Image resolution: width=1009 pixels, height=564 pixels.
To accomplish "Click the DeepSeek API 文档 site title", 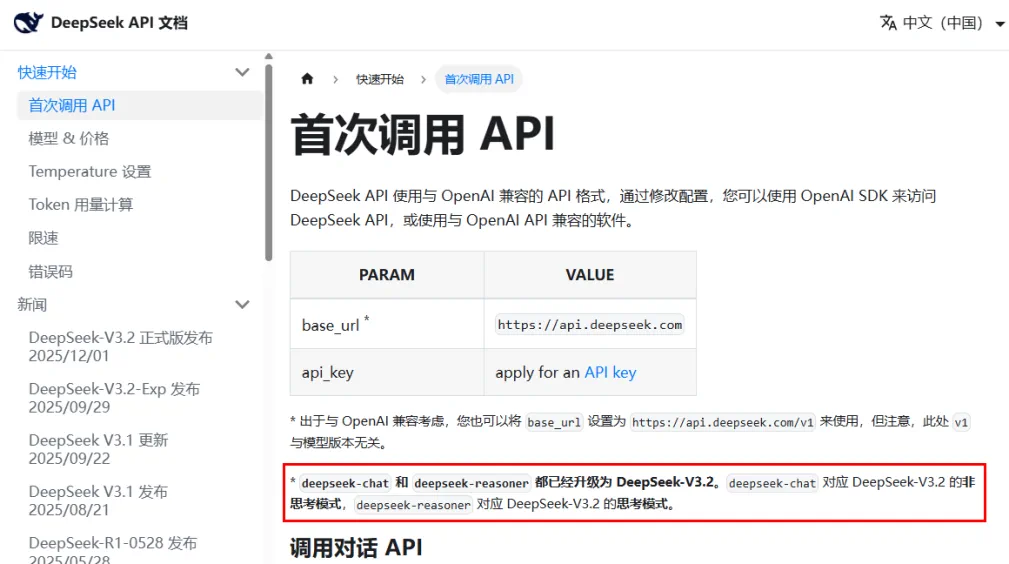I will [119, 23].
